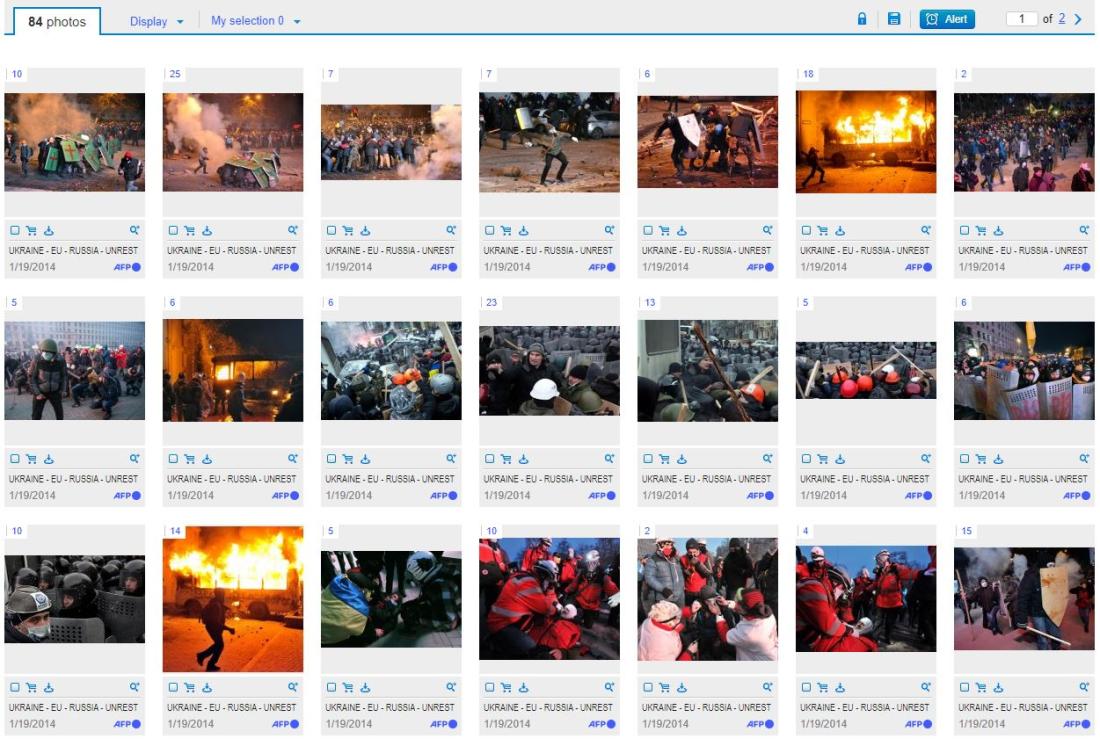1100x739 pixels.
Task: Check the box for the 4-photo medics set
Action: [x=806, y=688]
